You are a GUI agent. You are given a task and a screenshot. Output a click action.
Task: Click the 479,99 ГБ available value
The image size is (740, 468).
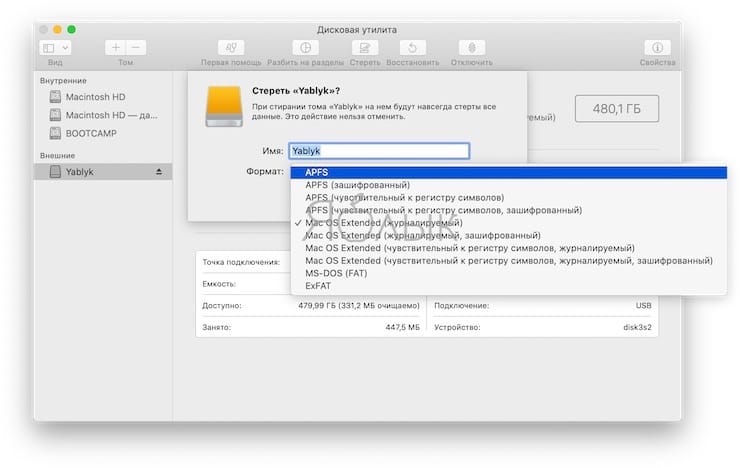[359, 306]
